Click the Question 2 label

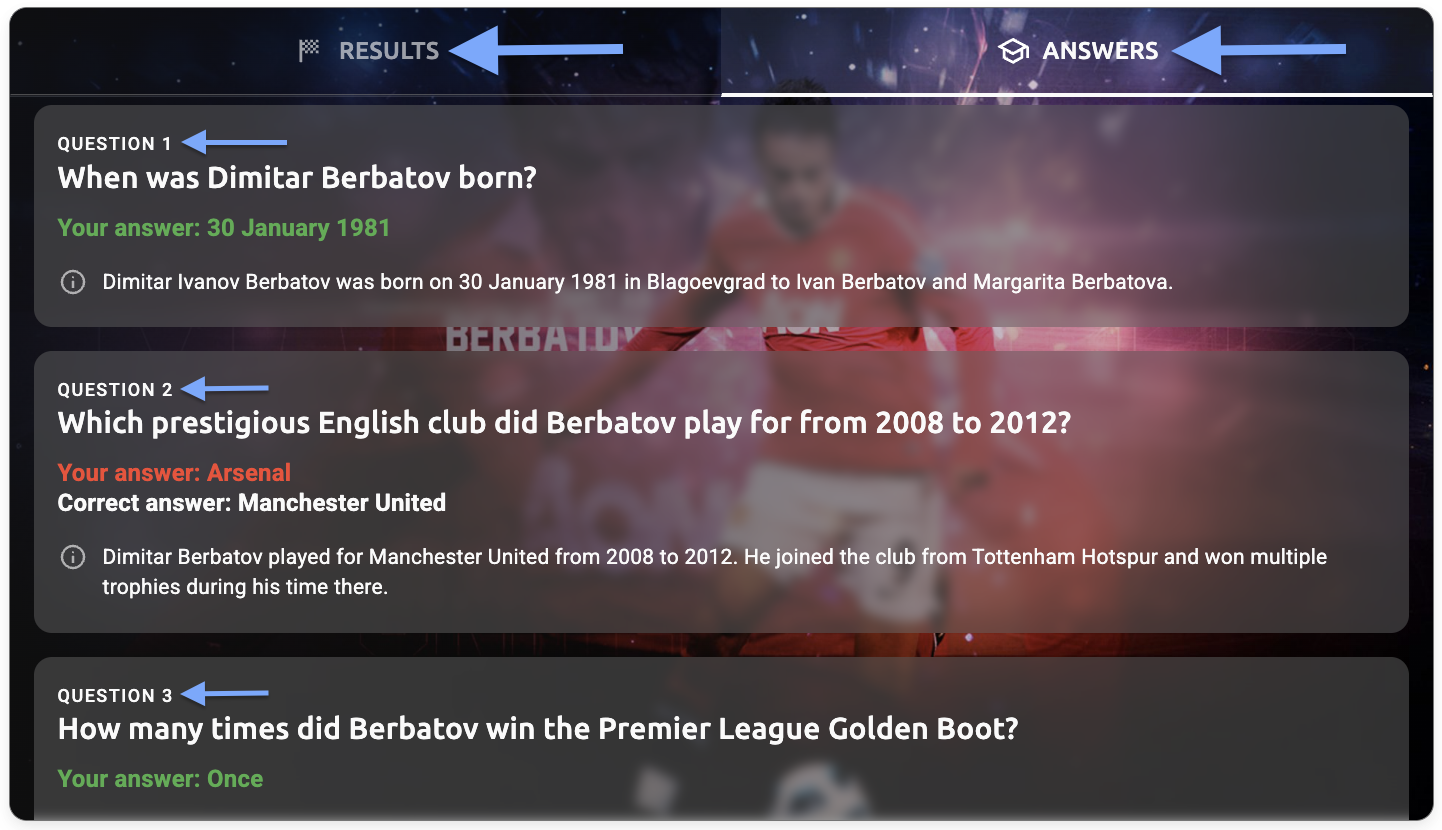(x=114, y=390)
